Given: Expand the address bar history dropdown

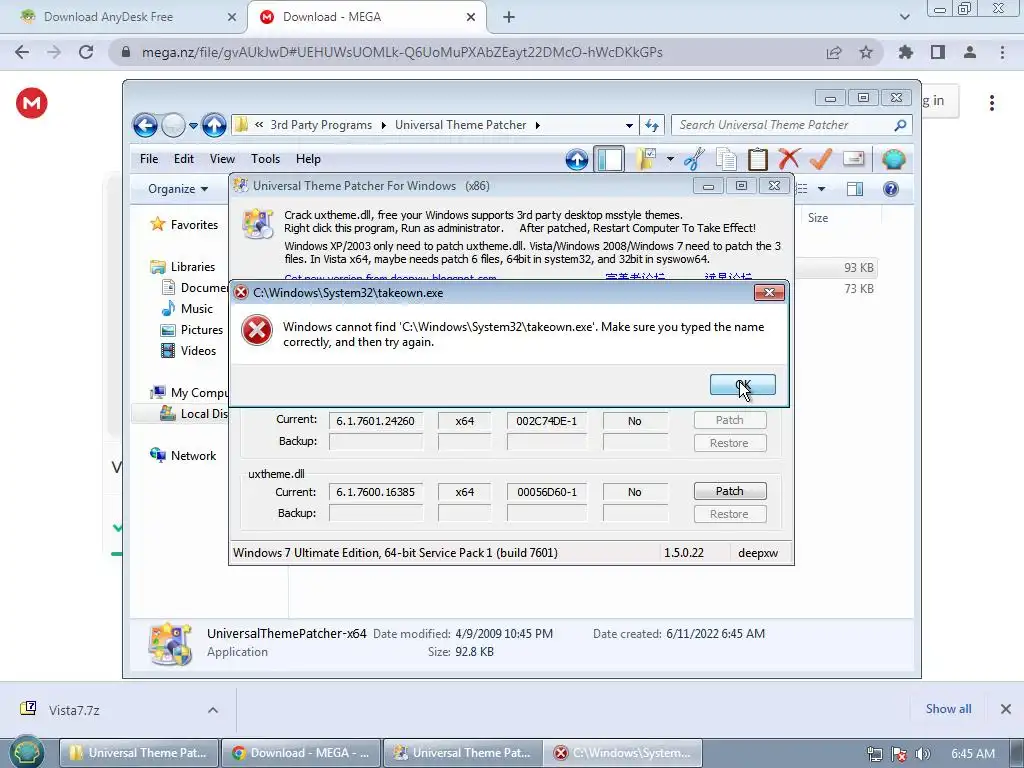Looking at the screenshot, I should pyautogui.click(x=629, y=125).
